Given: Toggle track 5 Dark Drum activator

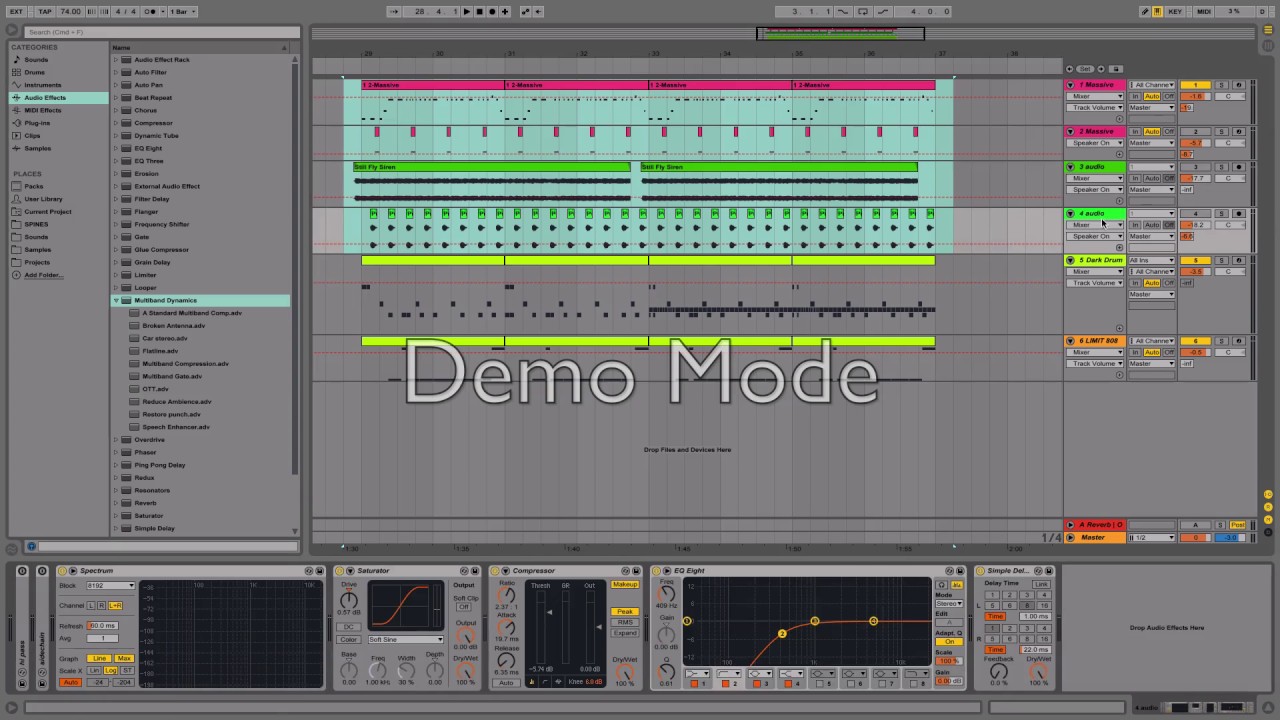Looking at the screenshot, I should [1194, 260].
